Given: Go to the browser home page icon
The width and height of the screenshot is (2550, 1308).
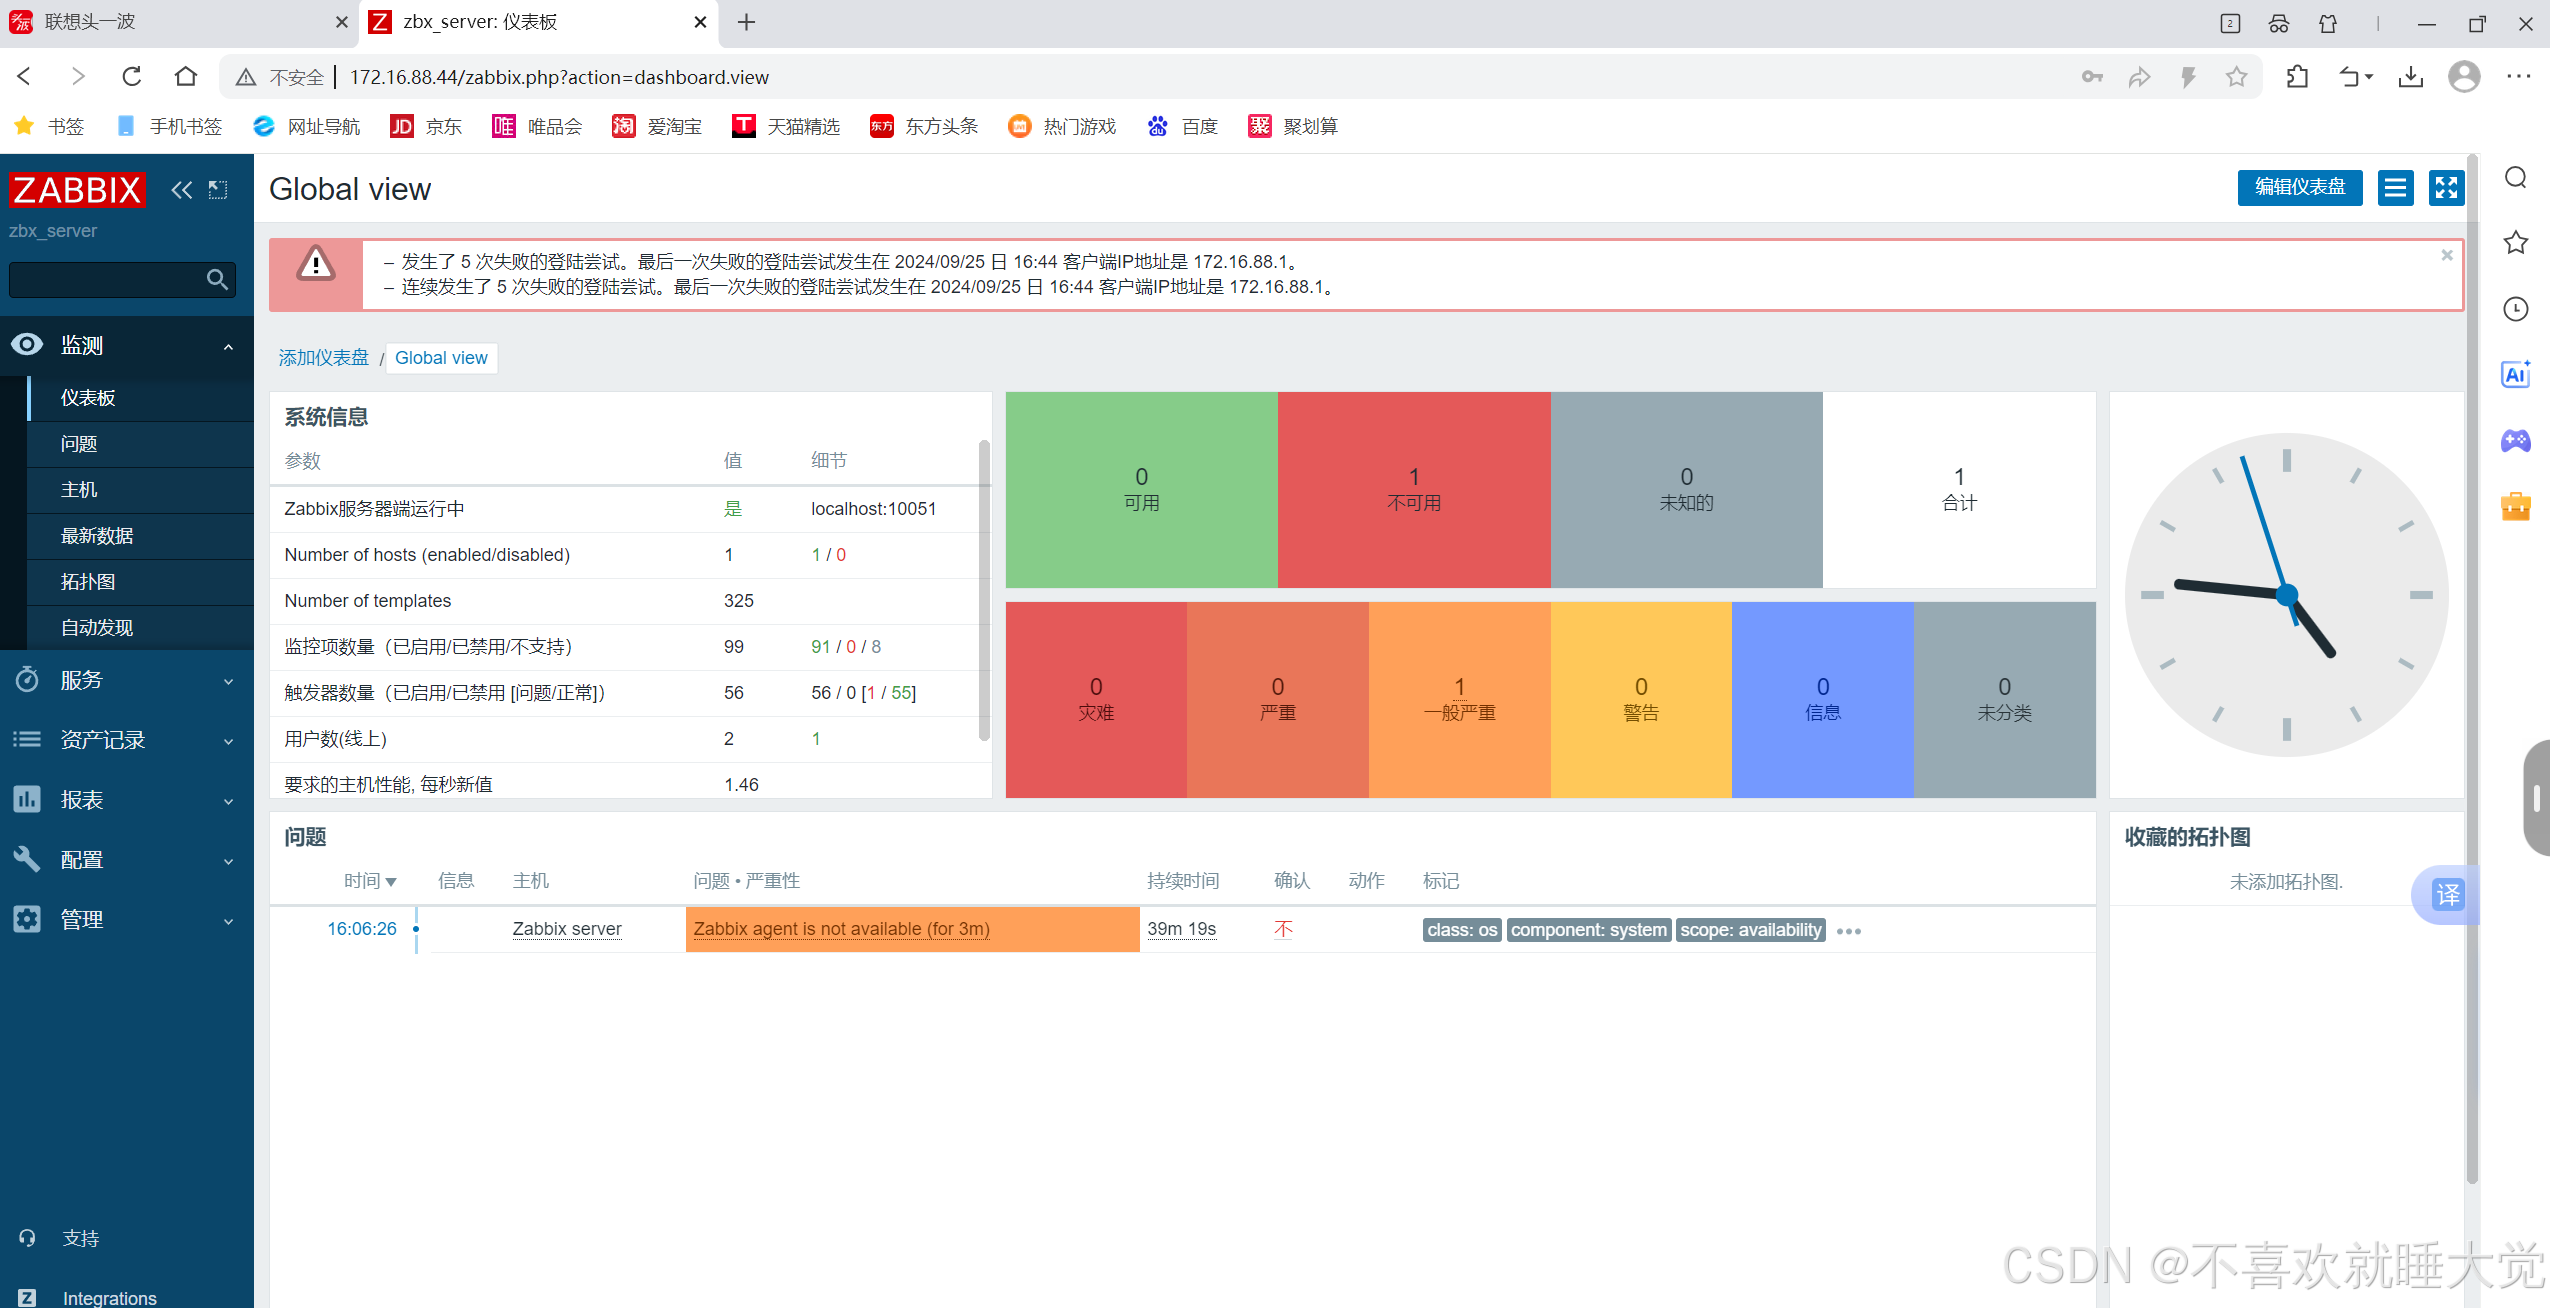Looking at the screenshot, I should click(x=185, y=77).
